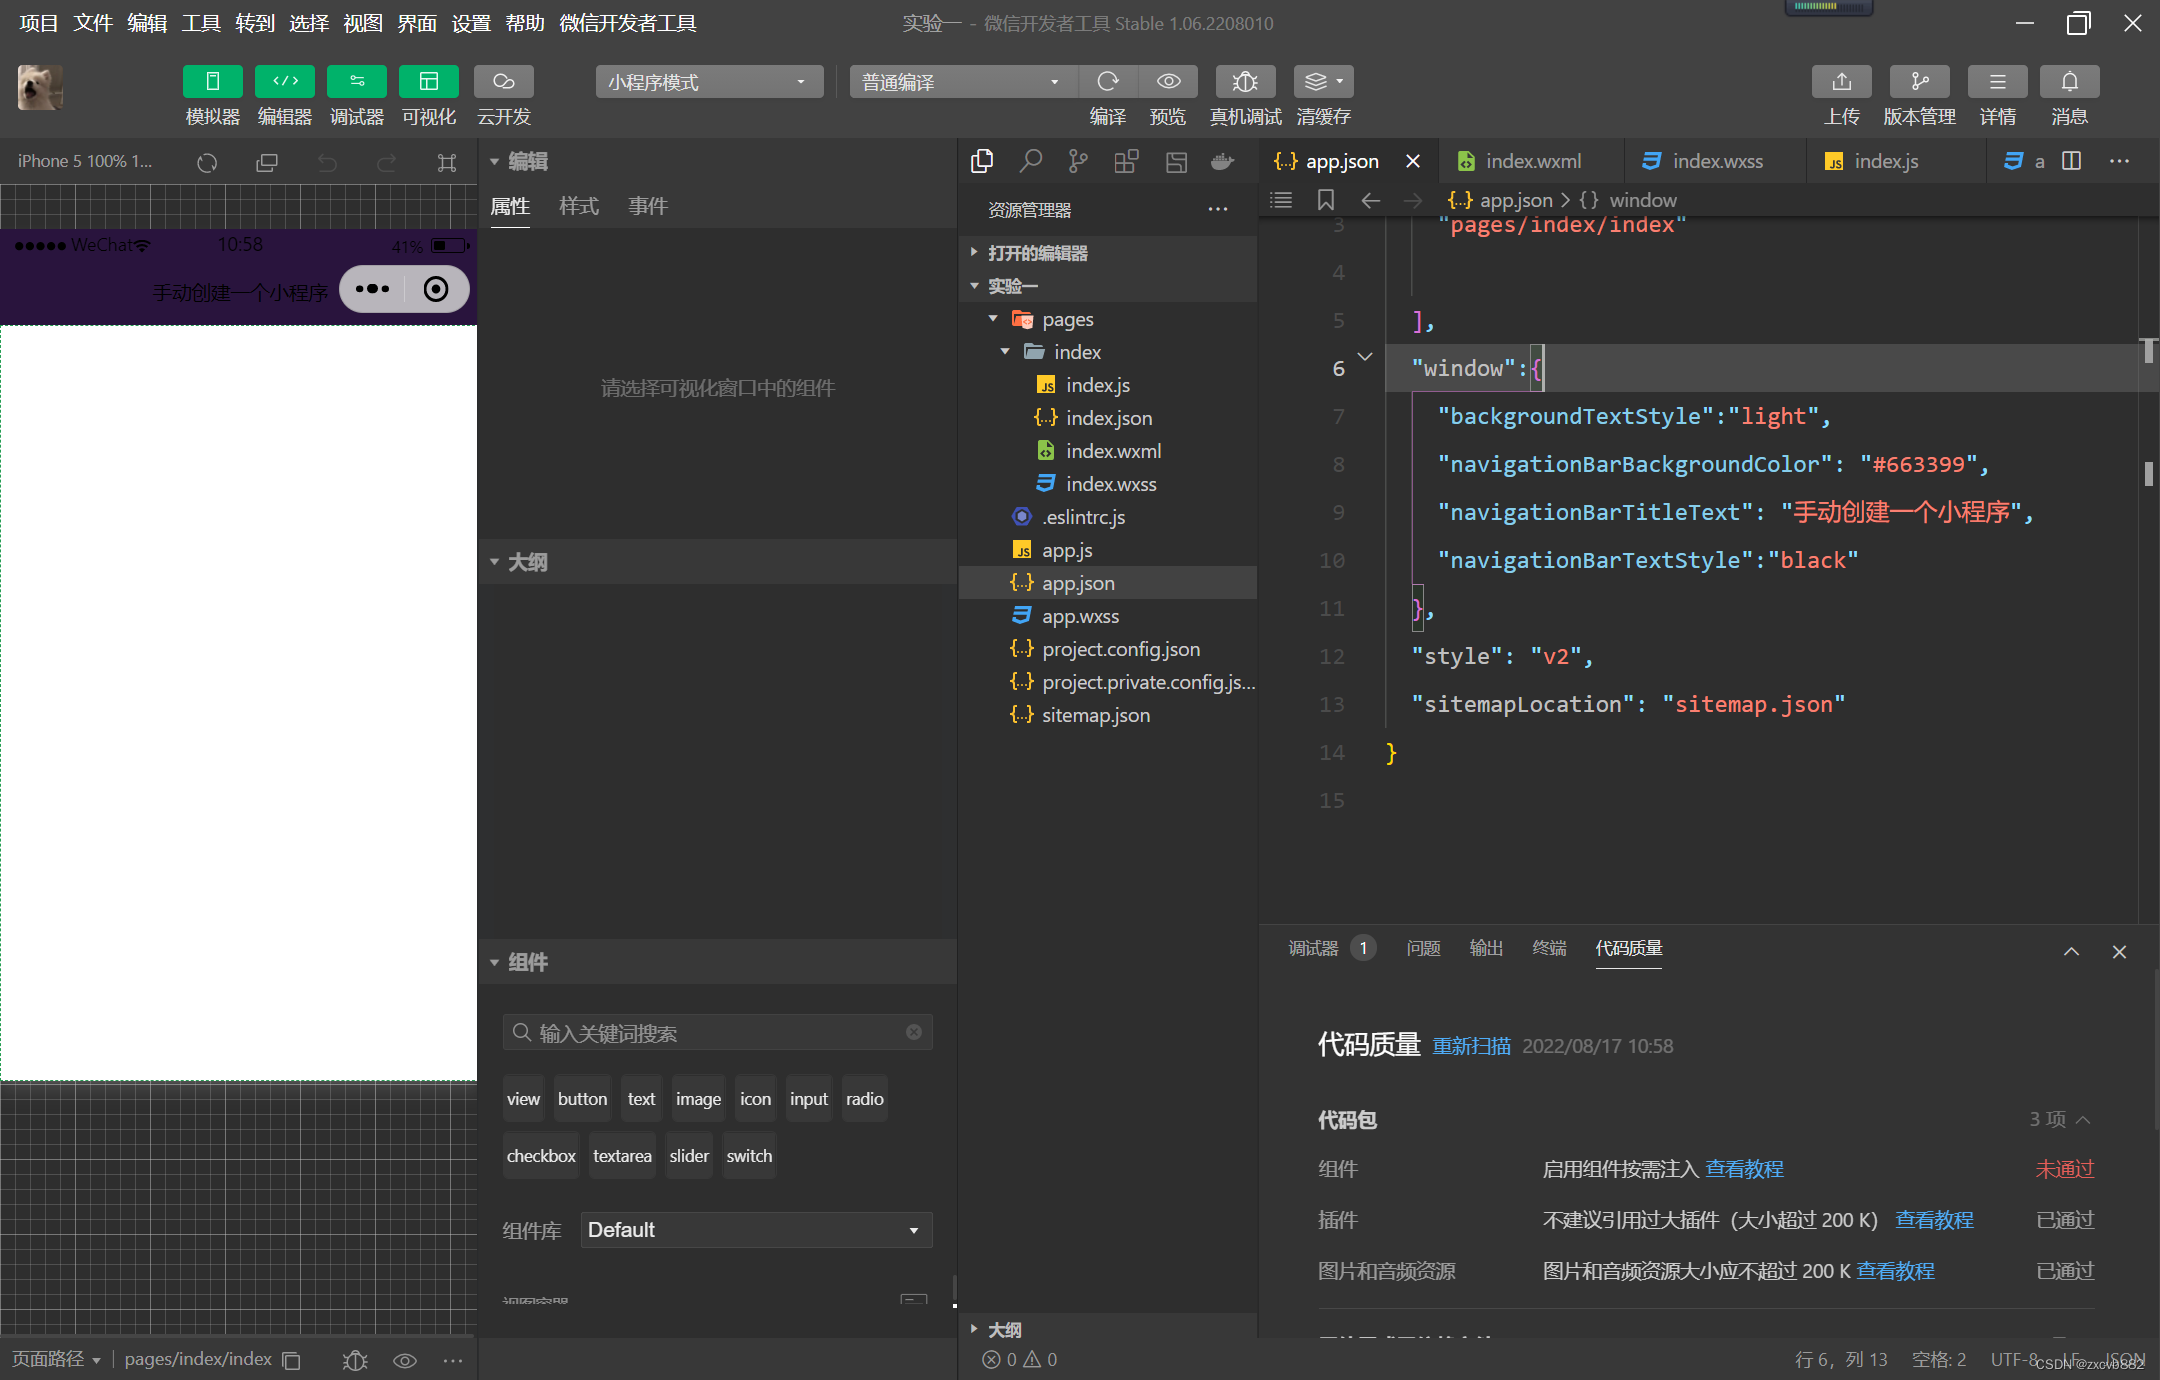Click the component keyword search field
Screen dimensions: 2160x1380
point(718,1033)
